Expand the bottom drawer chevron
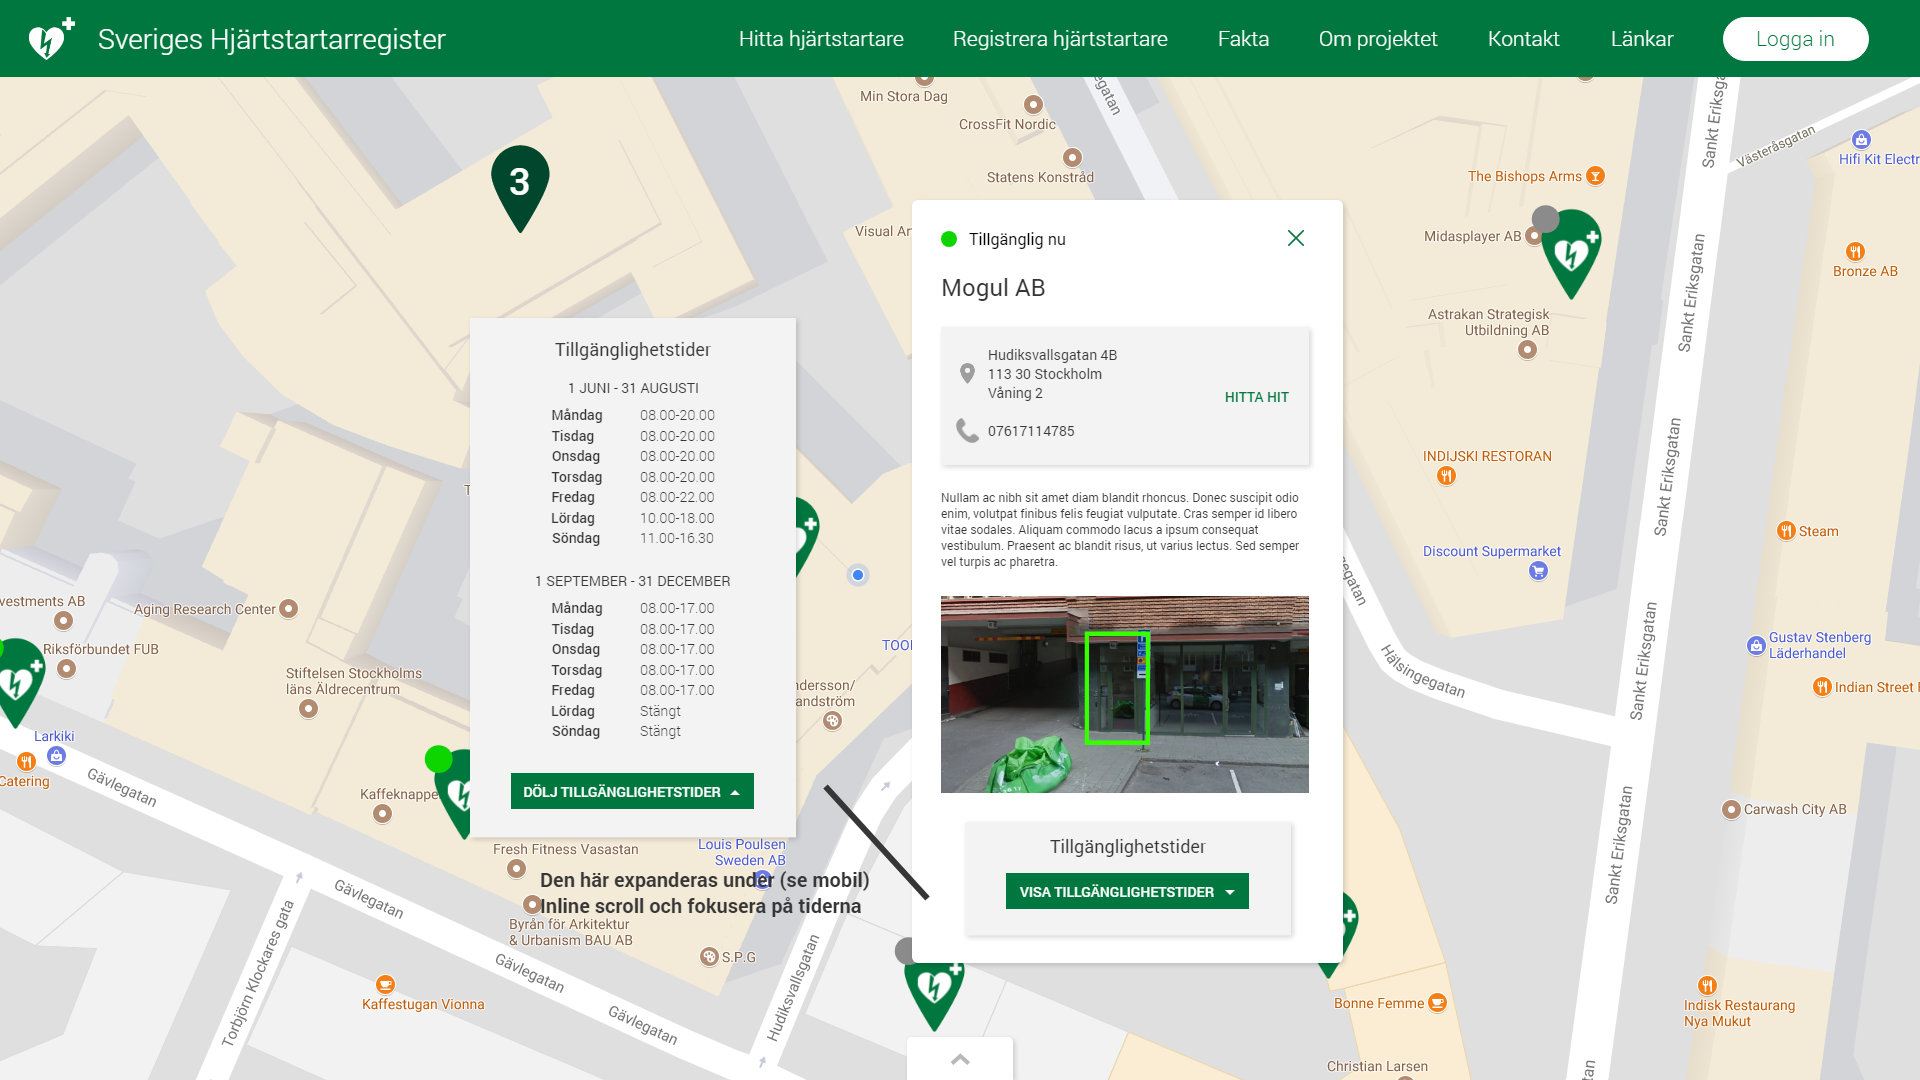1920x1080 pixels. coord(960,1059)
